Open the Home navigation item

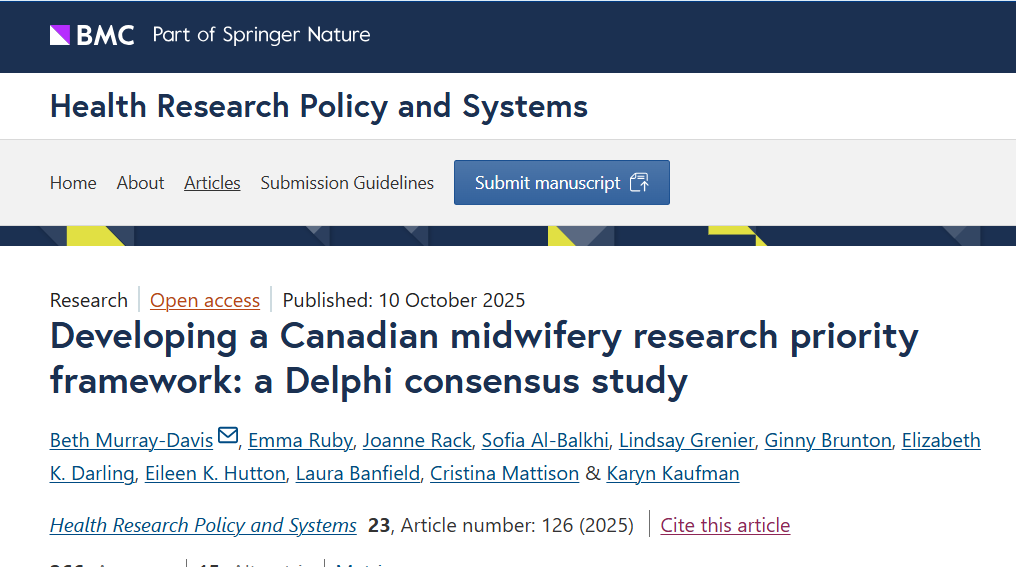pyautogui.click(x=73, y=183)
